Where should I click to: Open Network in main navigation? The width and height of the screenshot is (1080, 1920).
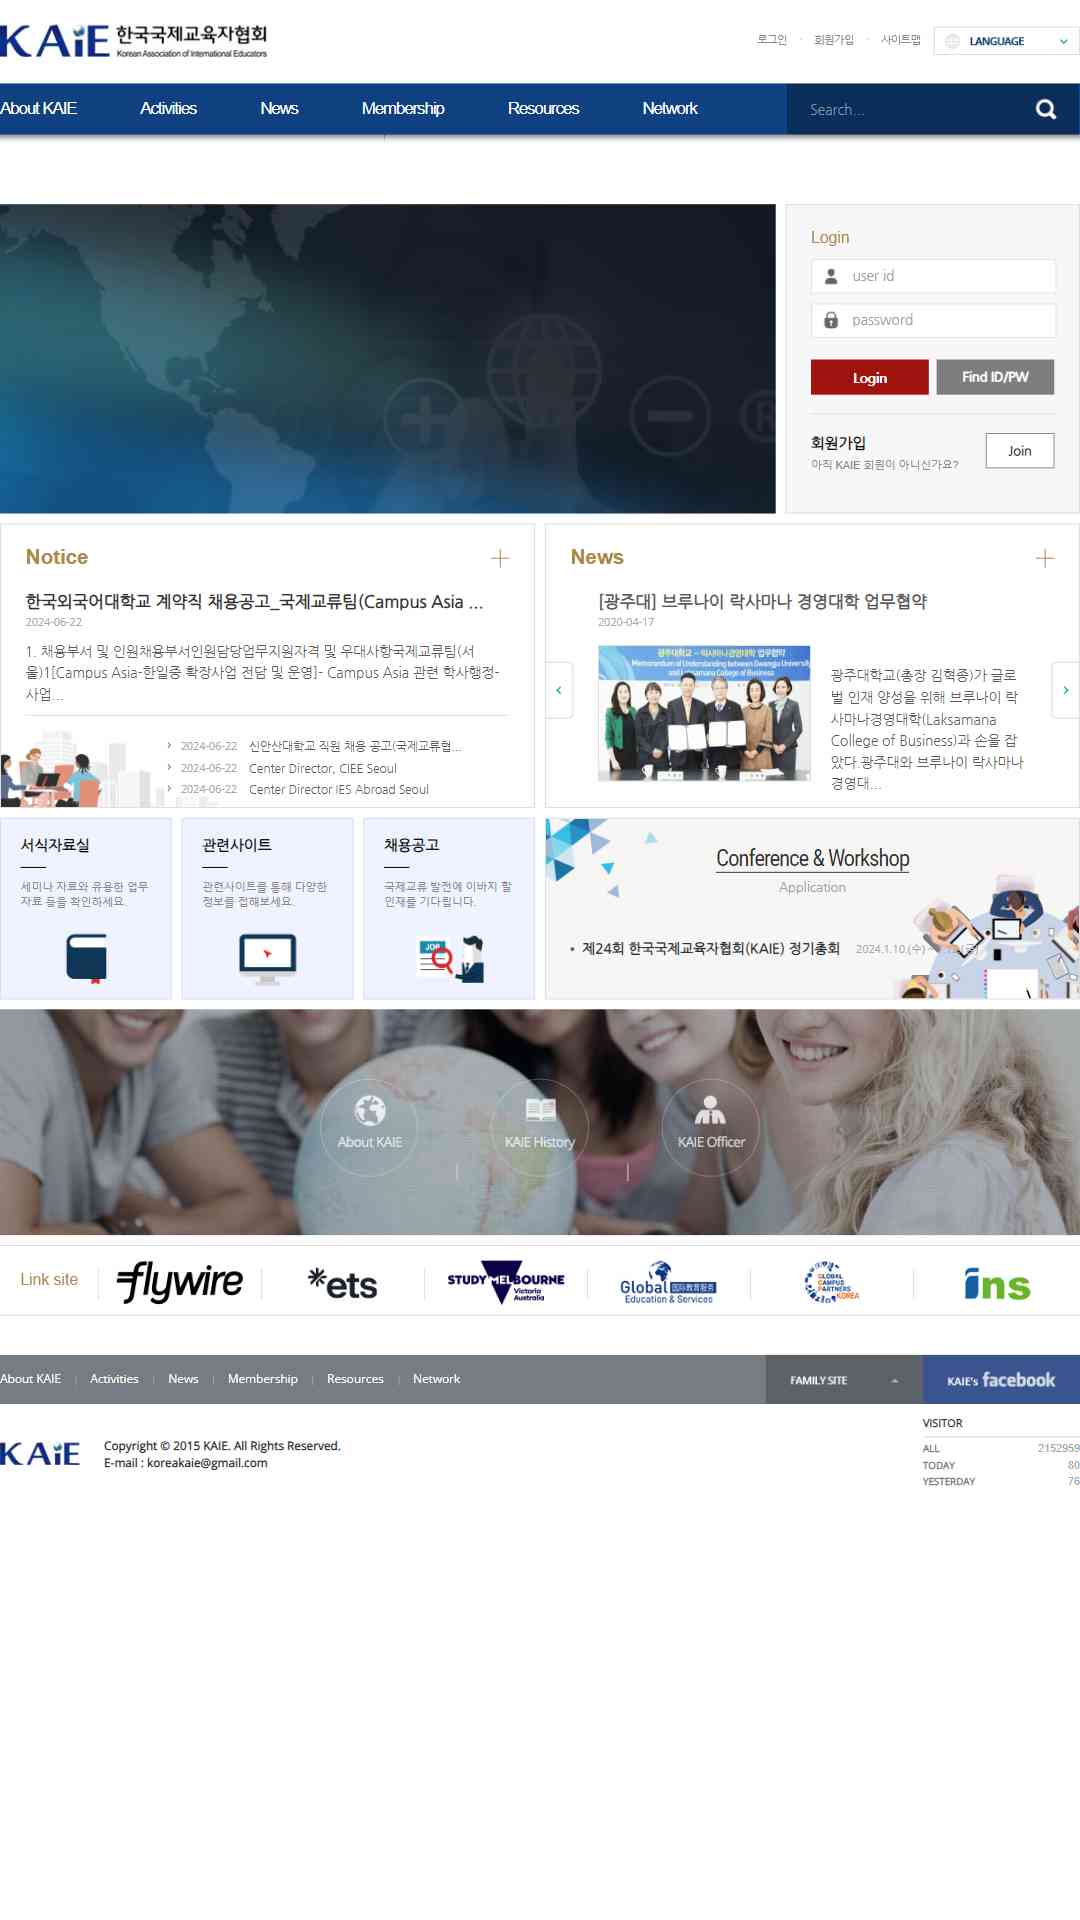click(670, 109)
